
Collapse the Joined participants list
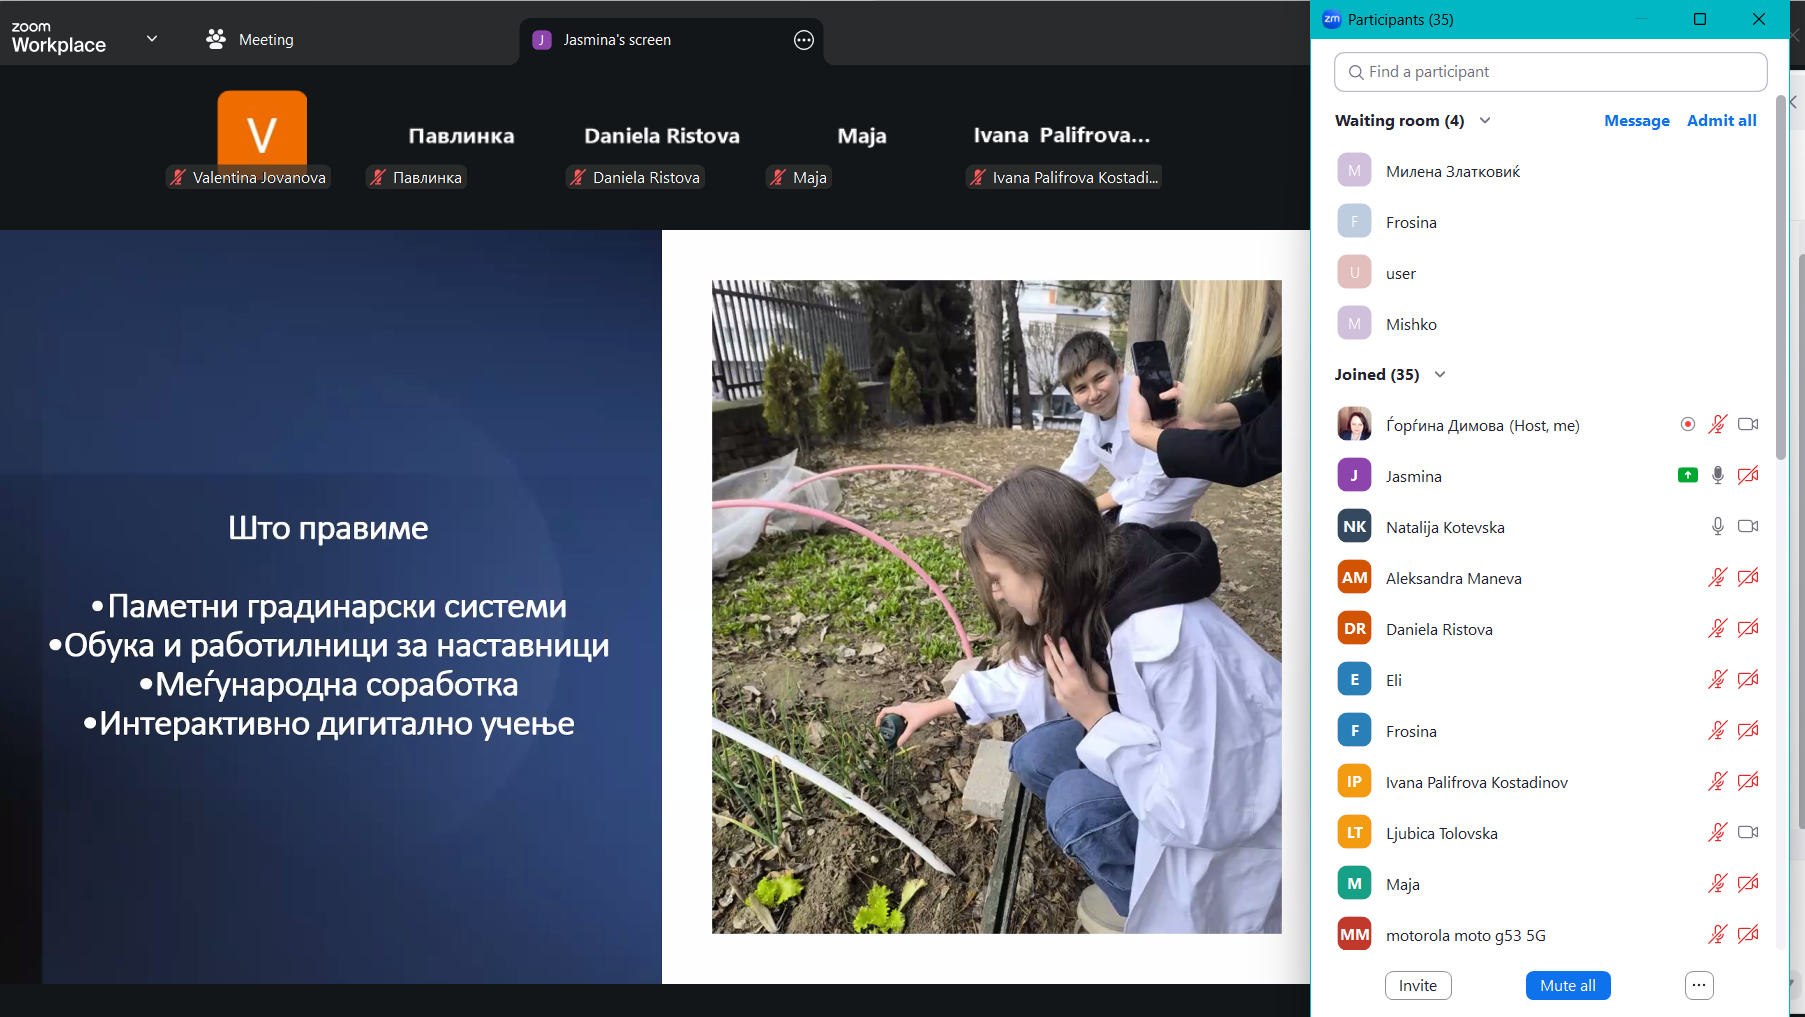pyautogui.click(x=1440, y=374)
